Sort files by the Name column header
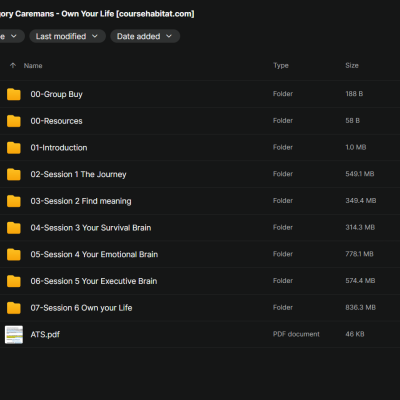Image resolution: width=400 pixels, height=400 pixels. (33, 66)
